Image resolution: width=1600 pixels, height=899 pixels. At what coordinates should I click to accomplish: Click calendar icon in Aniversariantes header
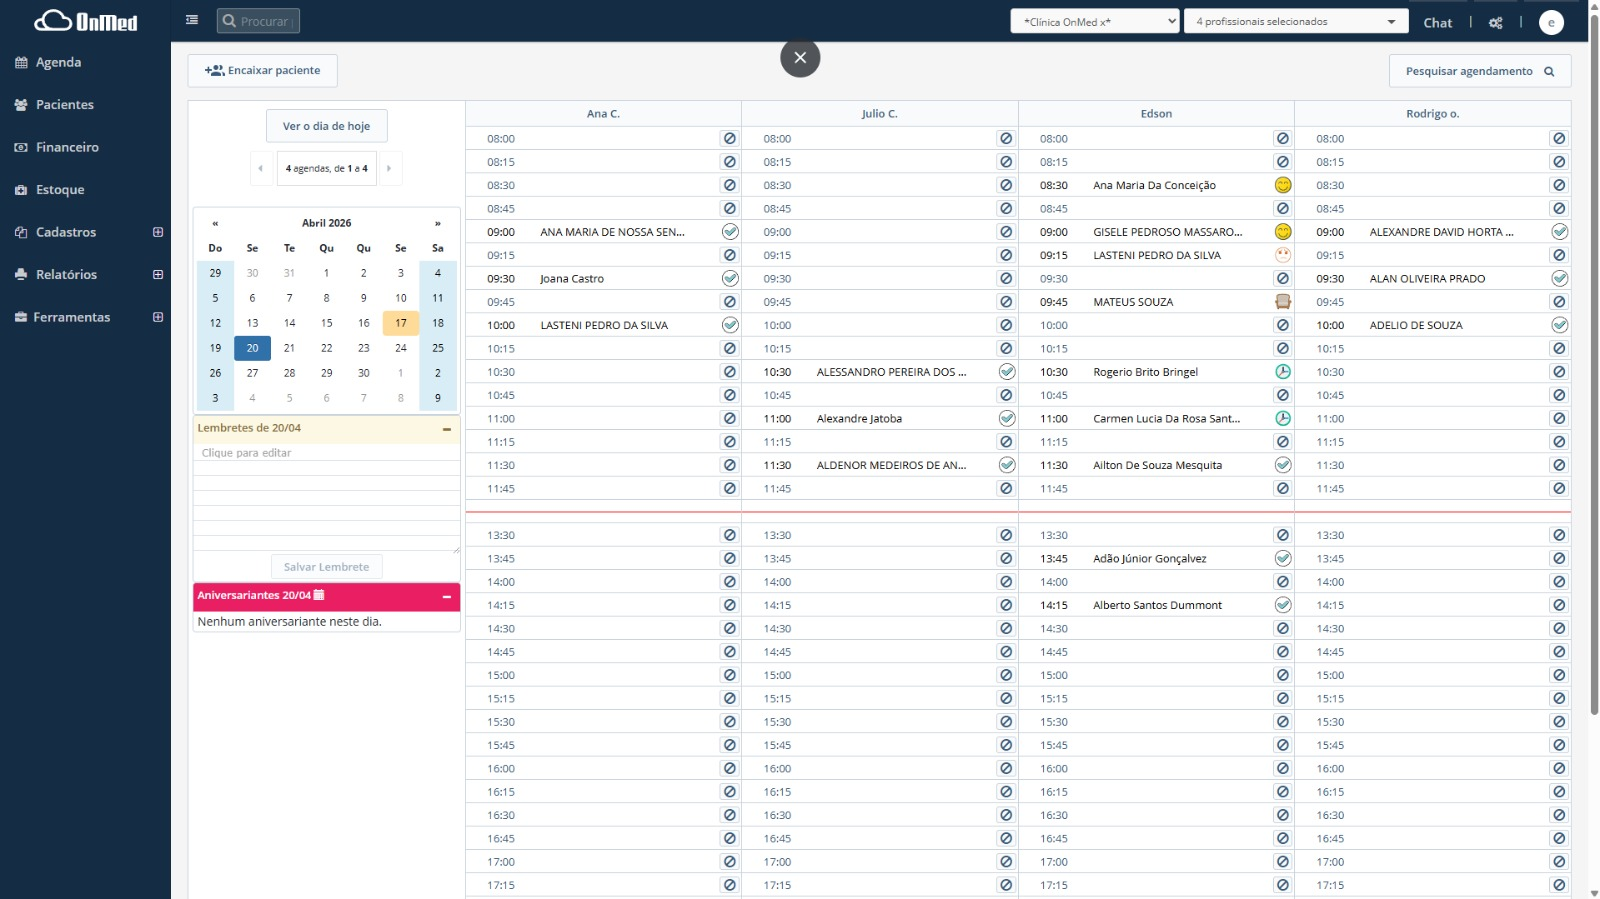(319, 595)
